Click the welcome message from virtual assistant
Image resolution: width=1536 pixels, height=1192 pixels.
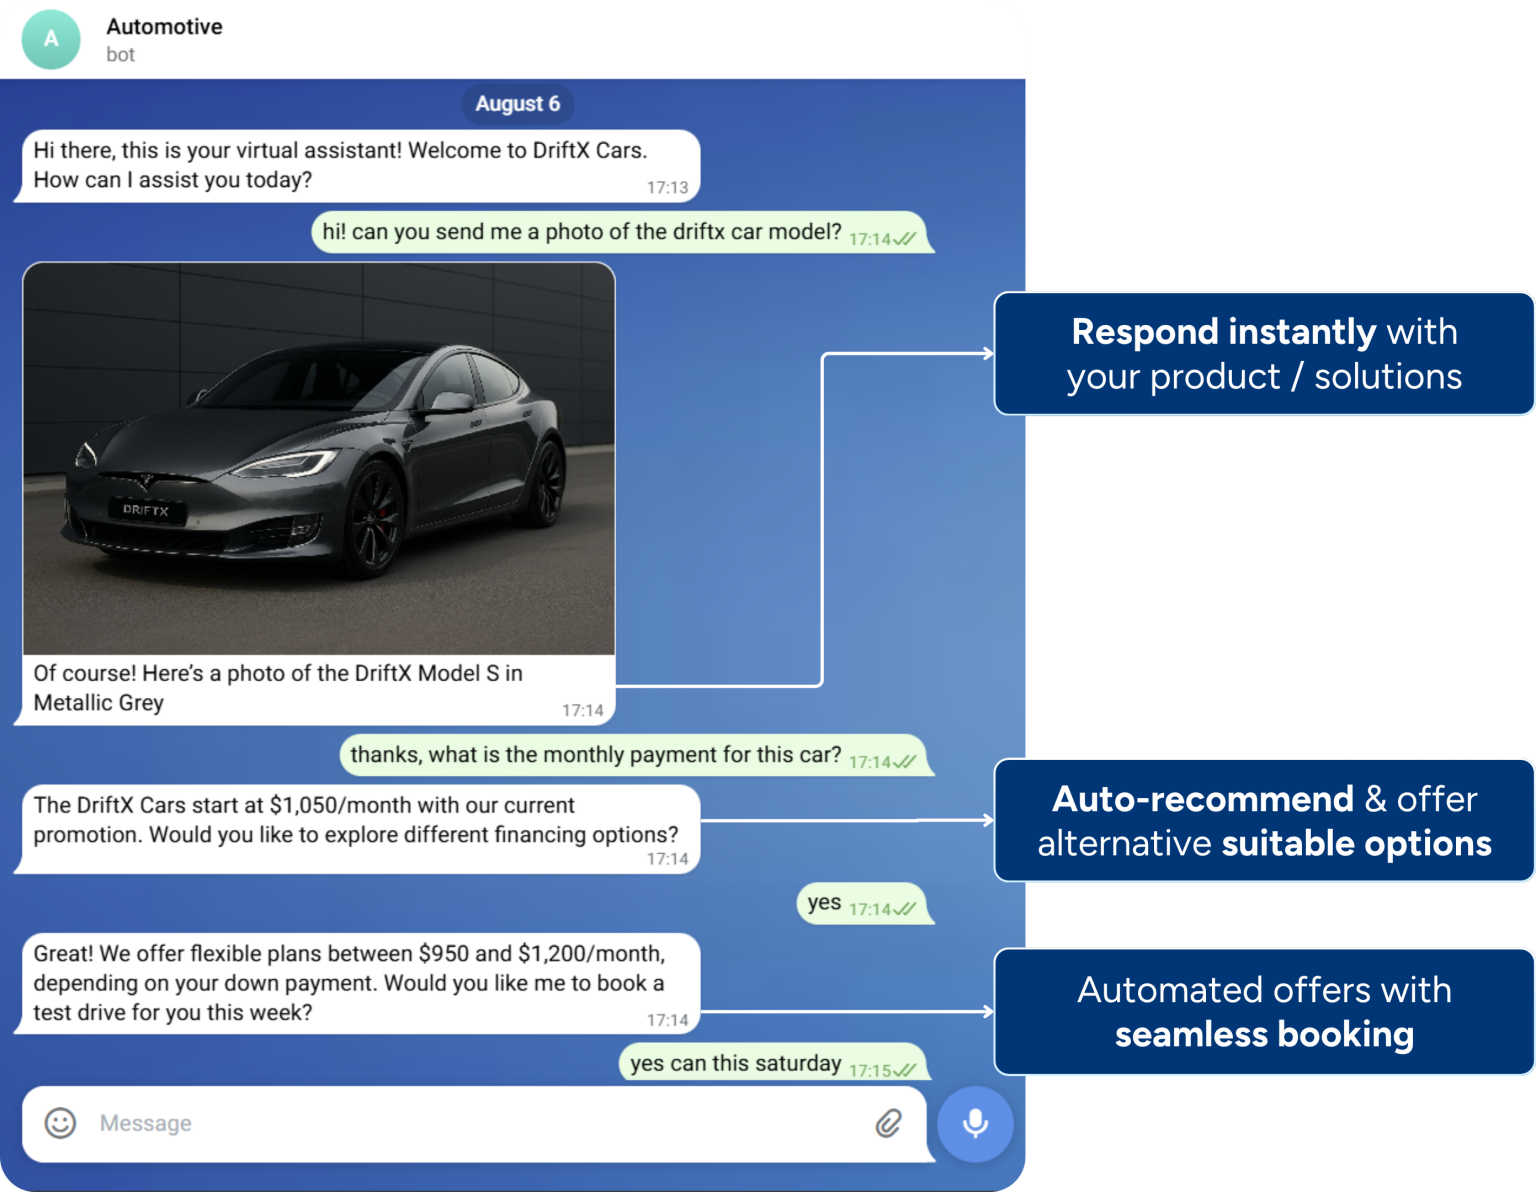[x=340, y=165]
